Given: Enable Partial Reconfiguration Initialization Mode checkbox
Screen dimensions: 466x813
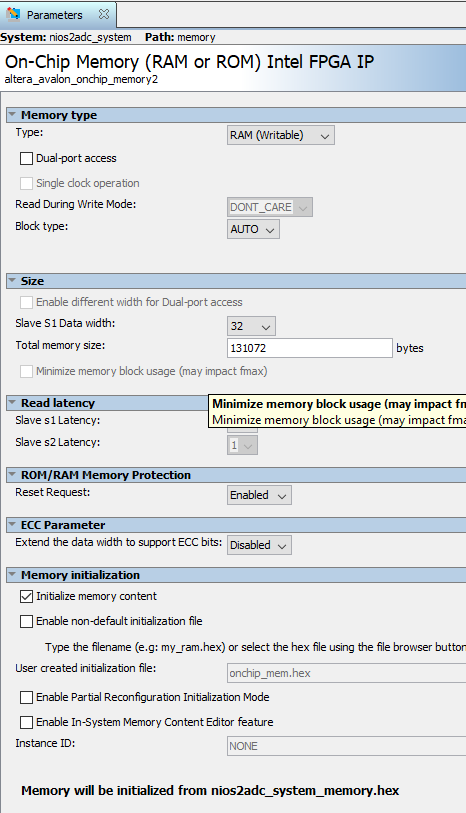Looking at the screenshot, I should (x=26, y=697).
